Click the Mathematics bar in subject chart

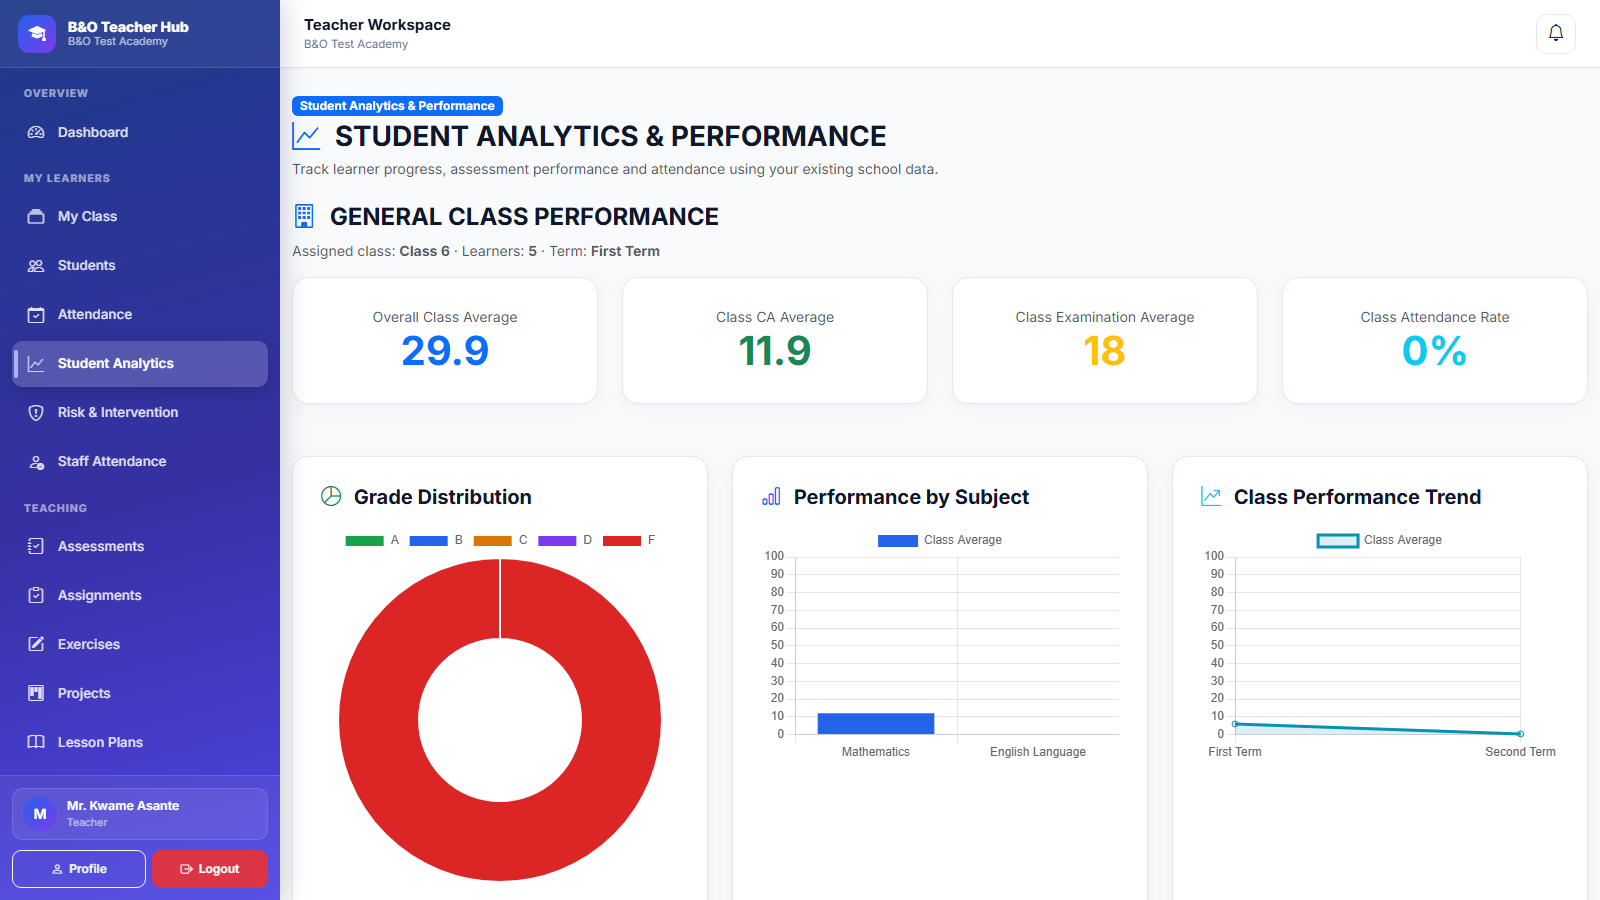pos(876,723)
